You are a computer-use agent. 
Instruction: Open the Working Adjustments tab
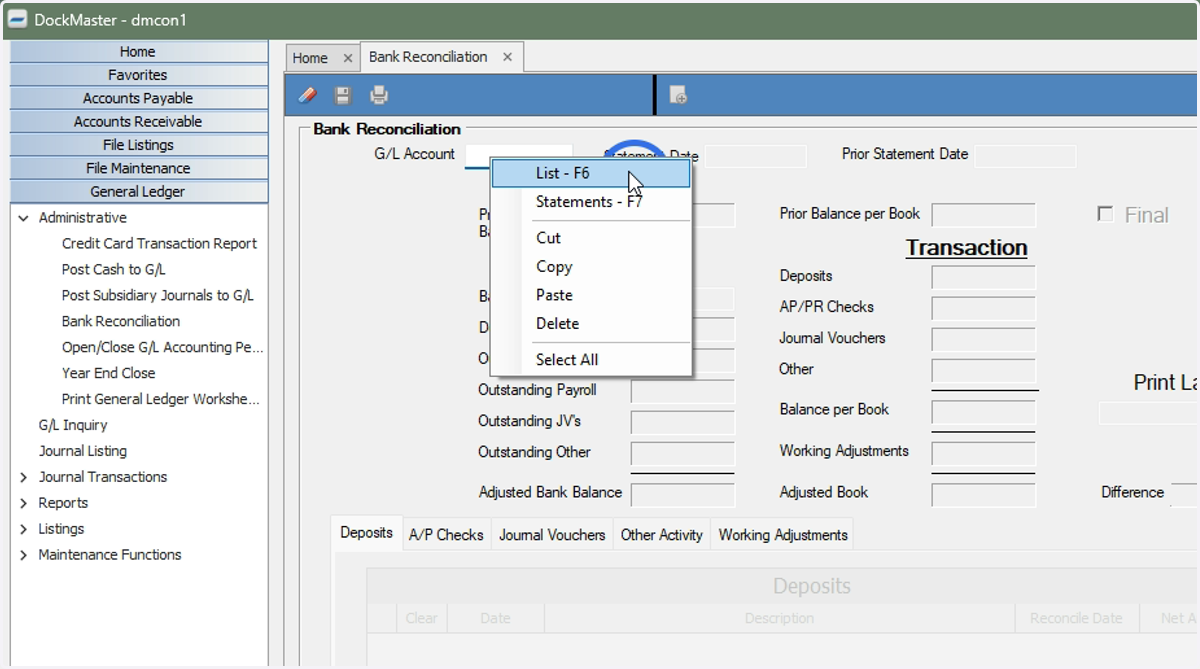pyautogui.click(x=783, y=535)
